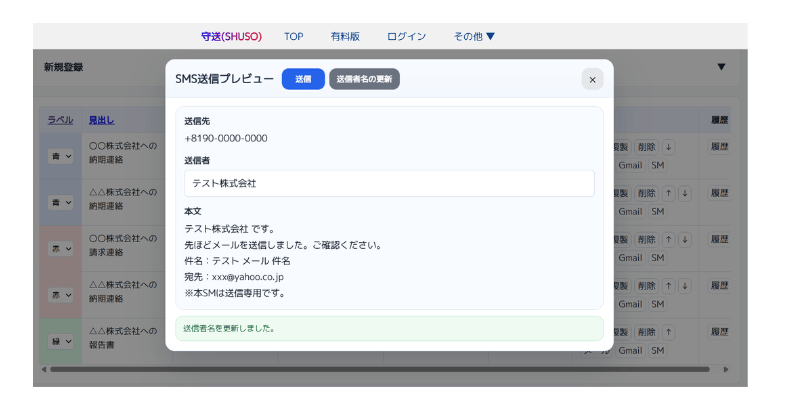Click SM button in 青 △△株式会社への納期連絡 row
The image size is (800, 400).
click(658, 212)
